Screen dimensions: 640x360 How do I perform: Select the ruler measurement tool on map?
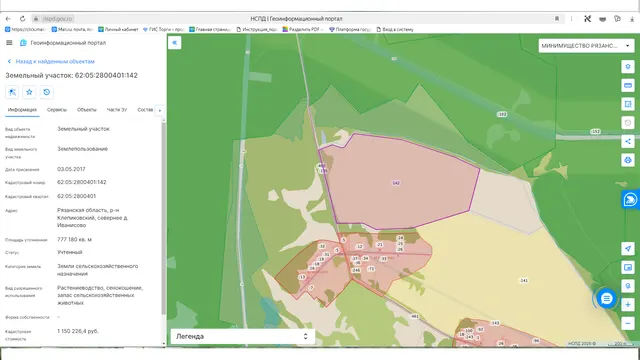point(628,85)
